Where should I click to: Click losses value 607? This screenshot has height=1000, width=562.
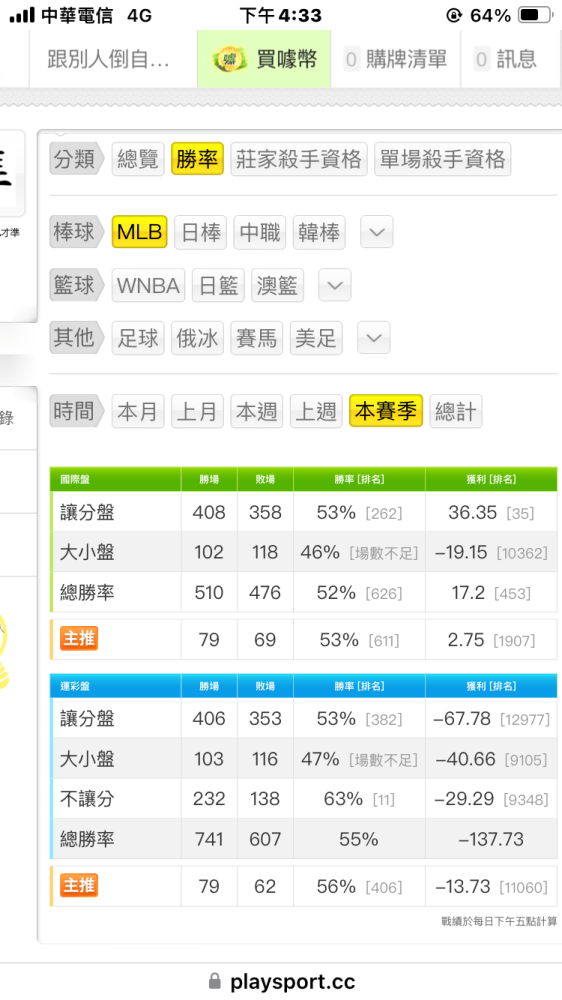coord(265,839)
